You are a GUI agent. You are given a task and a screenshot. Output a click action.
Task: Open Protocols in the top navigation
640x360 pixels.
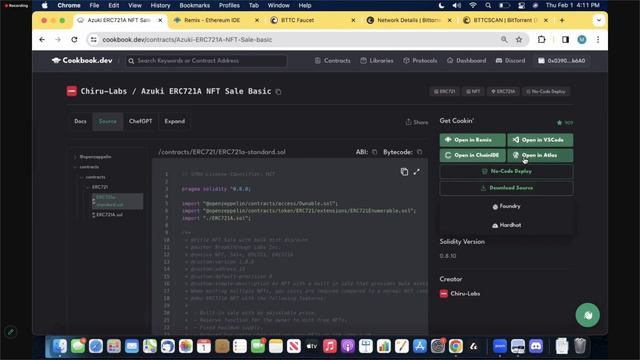(x=420, y=60)
